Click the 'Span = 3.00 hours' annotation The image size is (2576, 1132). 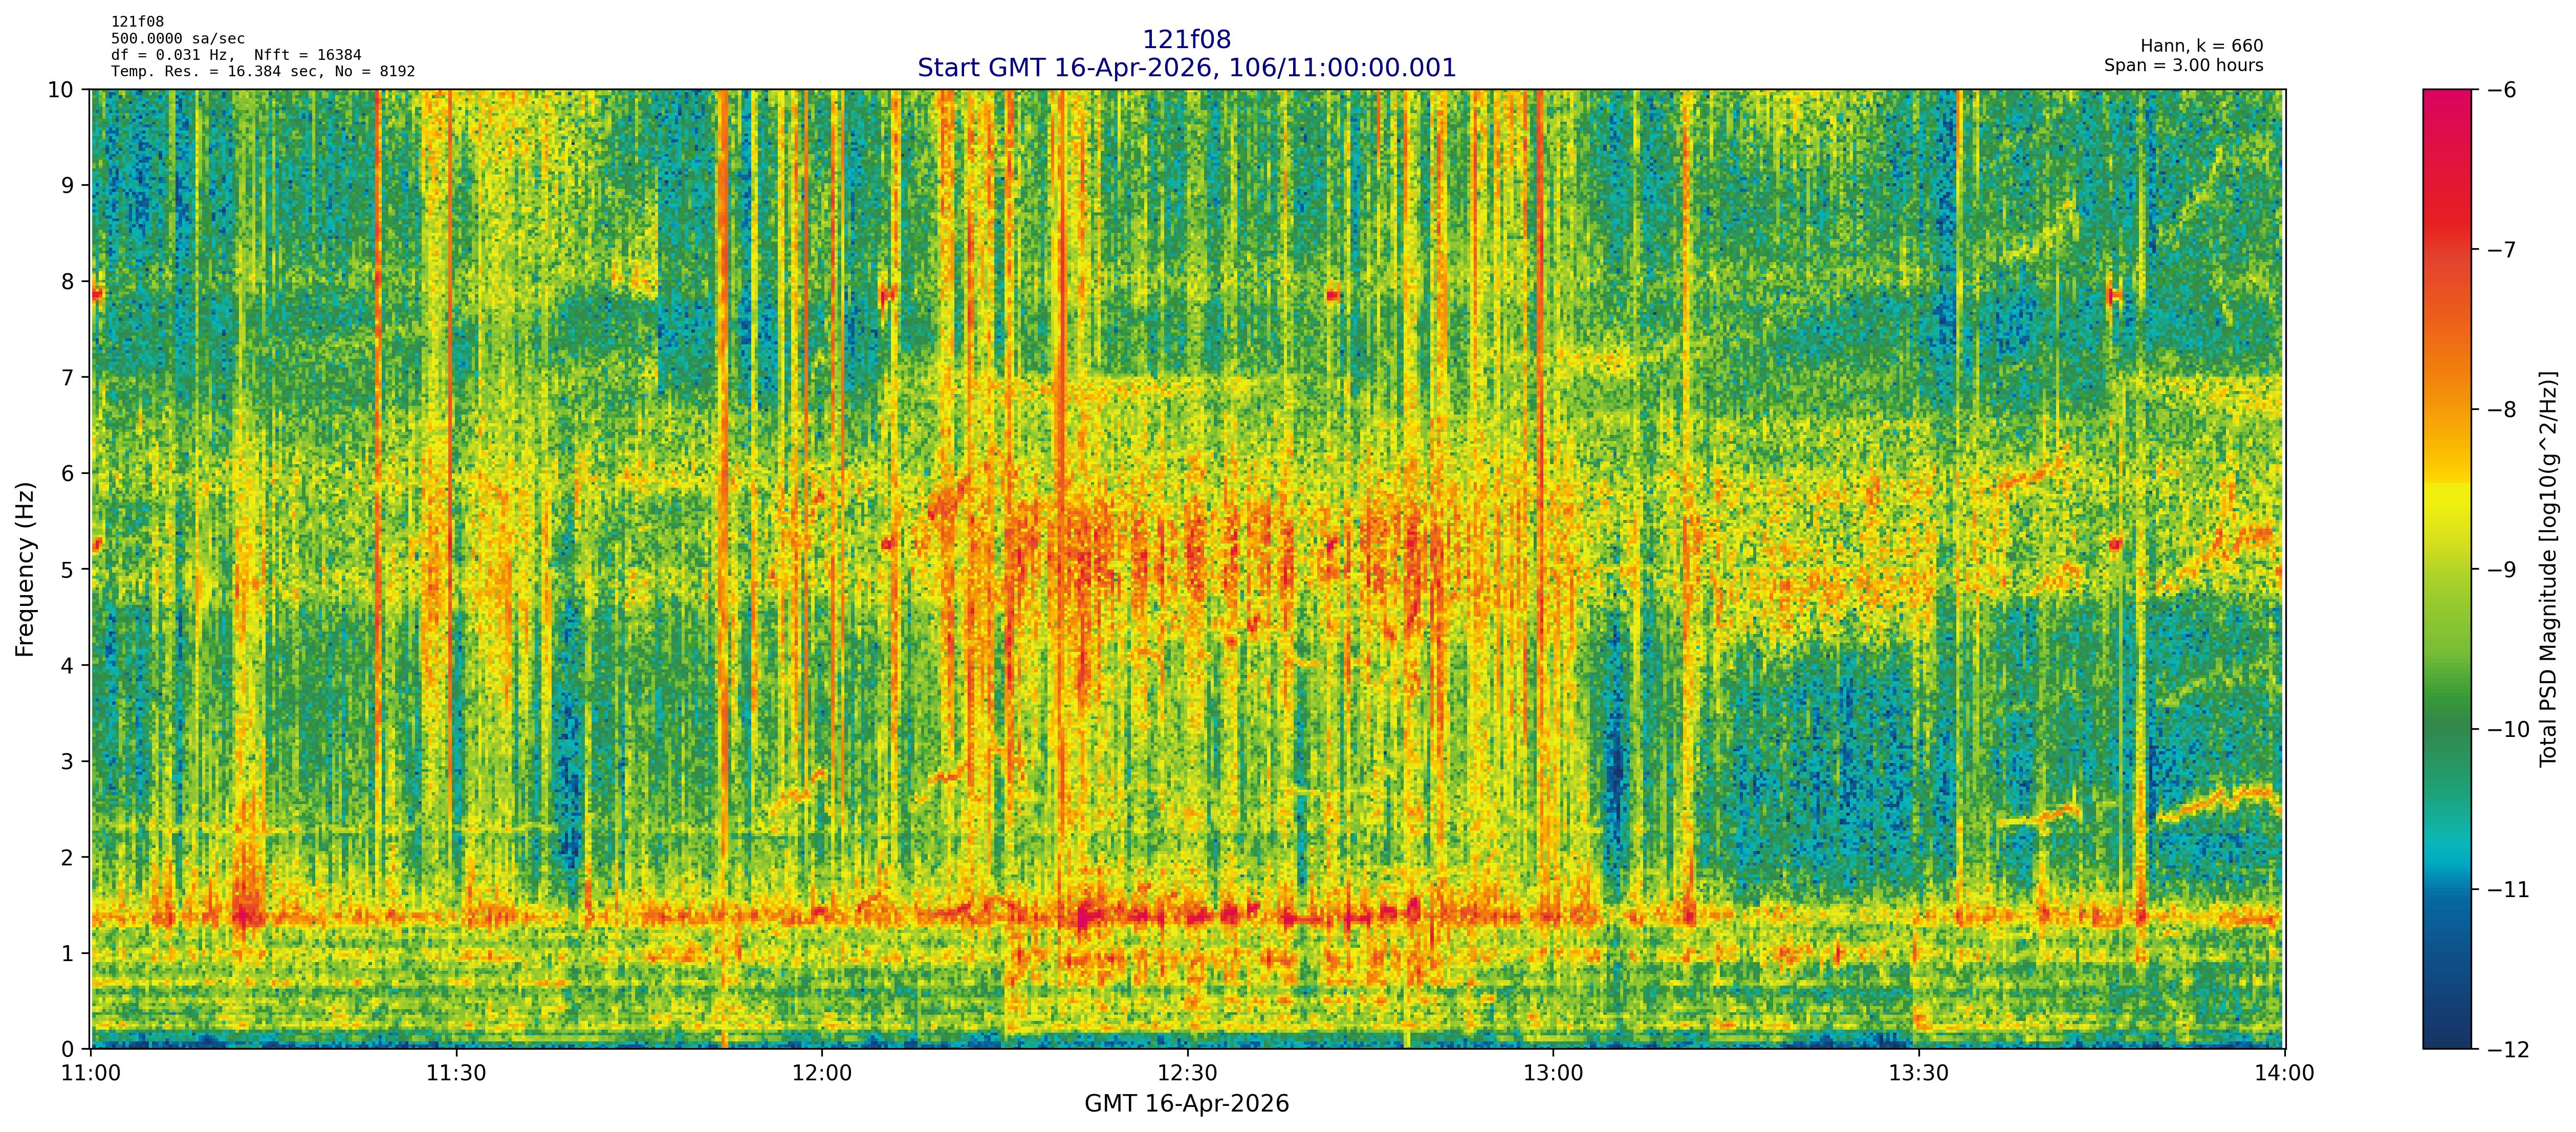coord(2183,66)
